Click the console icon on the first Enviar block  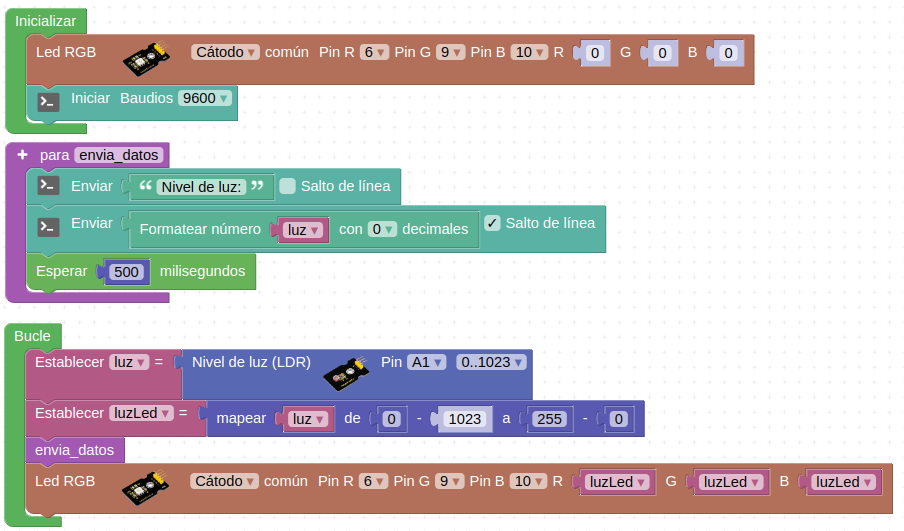tap(48, 186)
